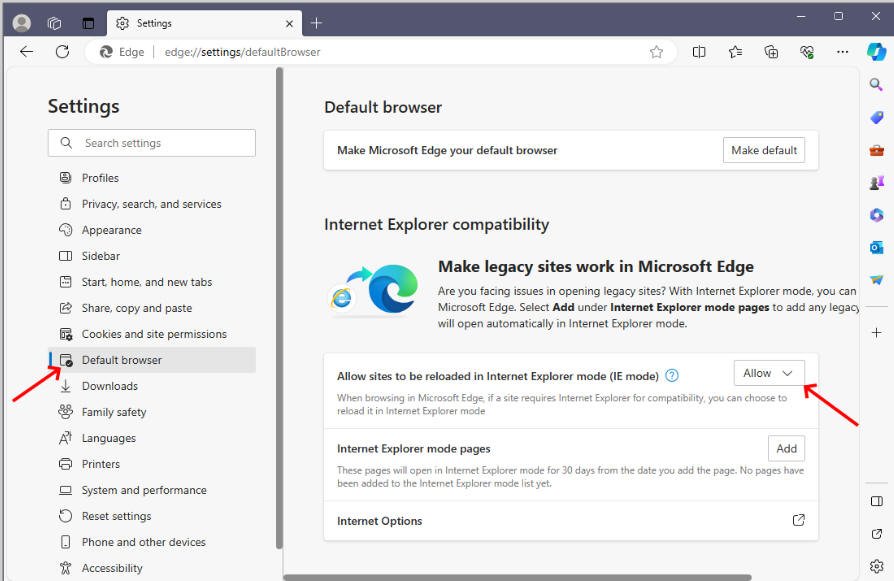Open the Workspaces icon in title bar
894x581 pixels.
tap(55, 23)
